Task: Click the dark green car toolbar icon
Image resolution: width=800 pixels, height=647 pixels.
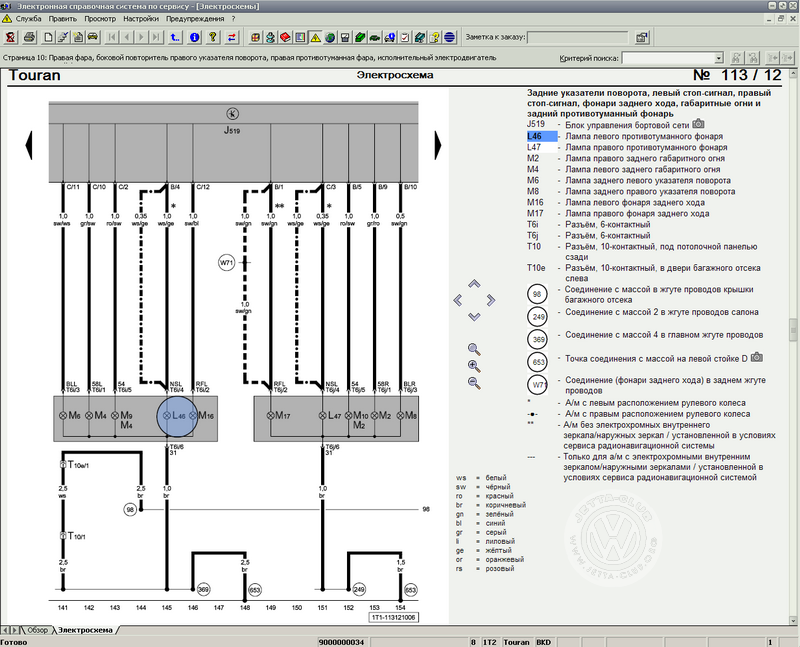Action: pyautogui.click(x=375, y=37)
